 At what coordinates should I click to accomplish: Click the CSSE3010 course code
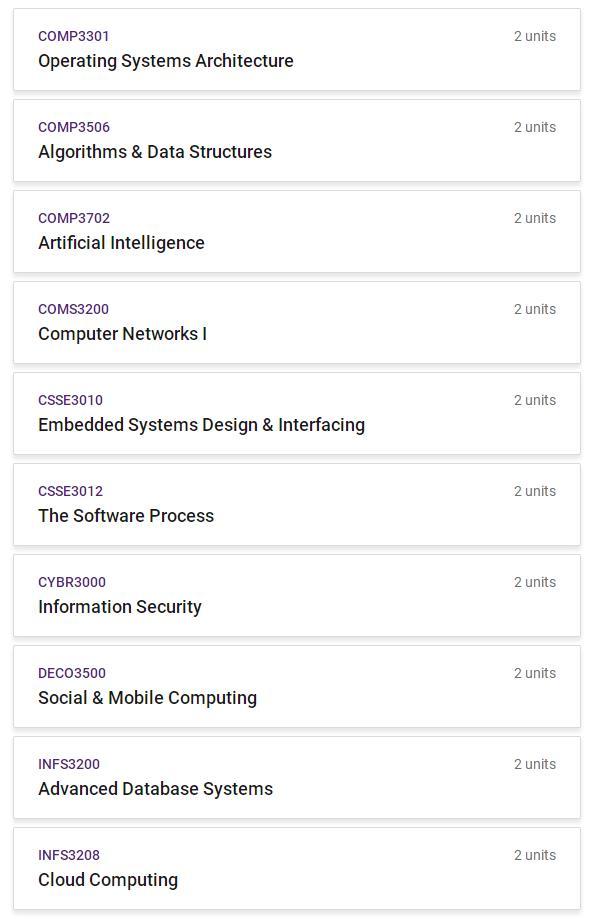(70, 400)
